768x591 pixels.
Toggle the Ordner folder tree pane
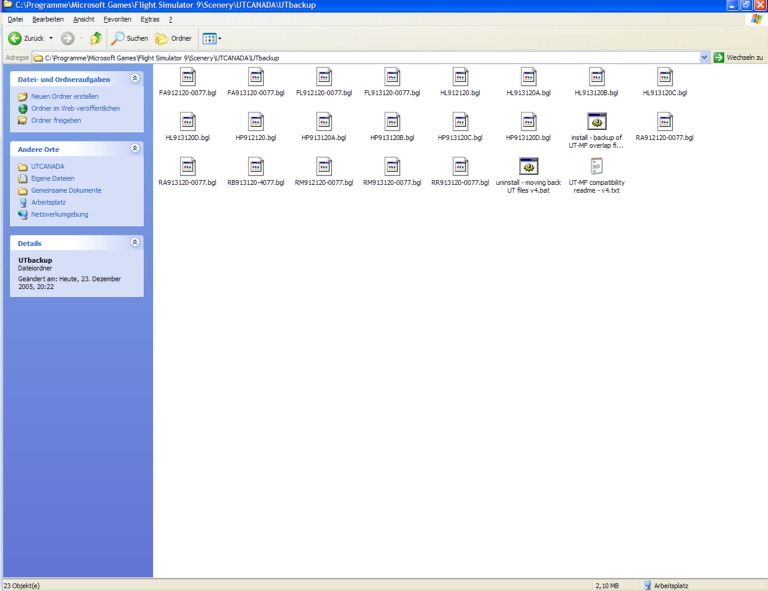tap(173, 38)
